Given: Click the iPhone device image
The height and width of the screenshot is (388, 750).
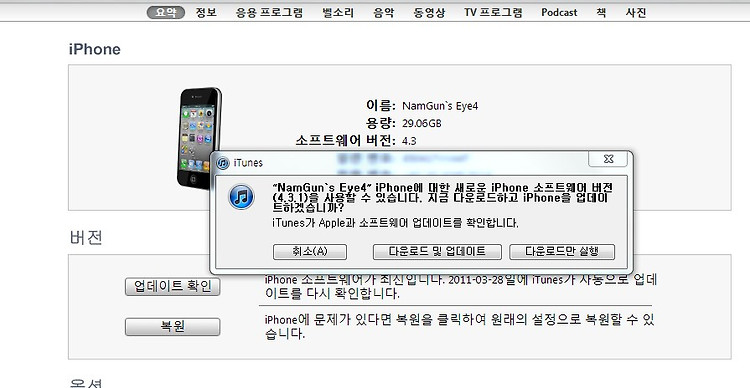Looking at the screenshot, I should point(200,138).
